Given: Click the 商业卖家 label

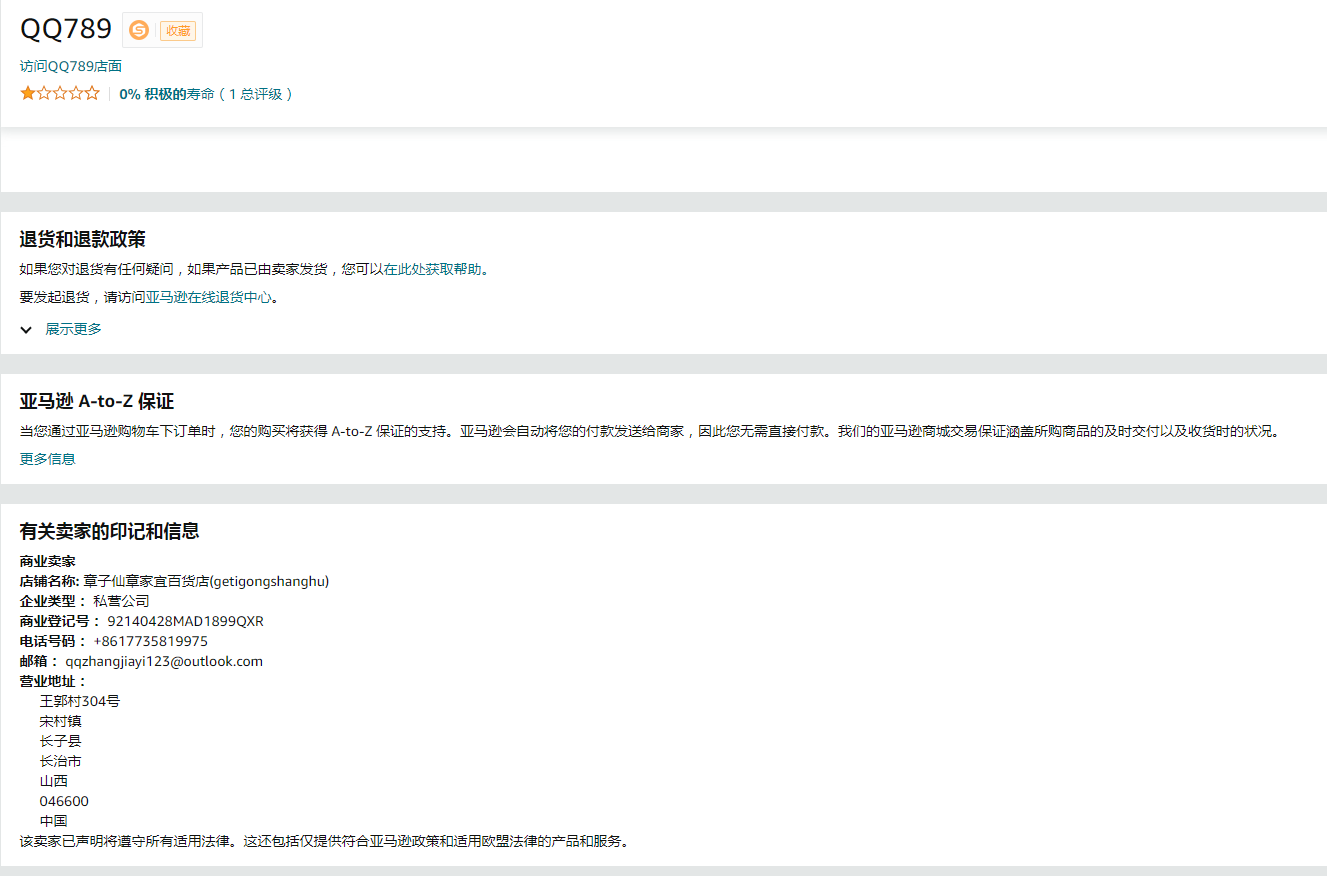Looking at the screenshot, I should pos(48,561).
